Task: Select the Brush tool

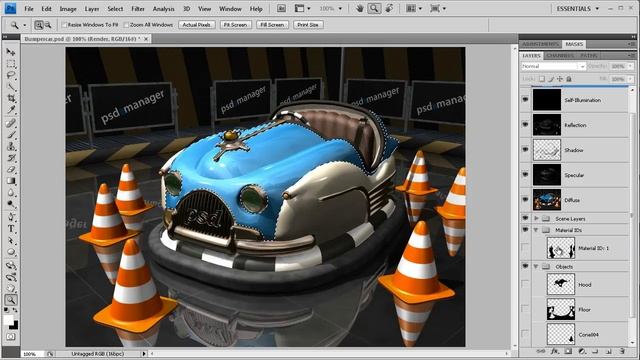Action: (x=11, y=135)
